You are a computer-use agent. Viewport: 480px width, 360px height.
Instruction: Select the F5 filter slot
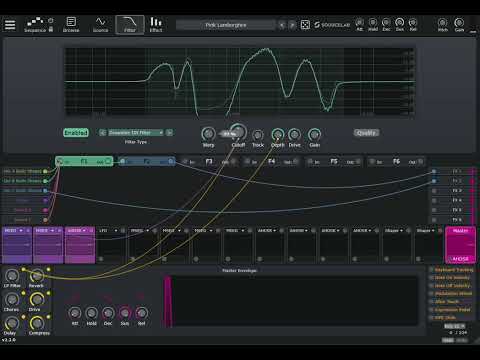click(334, 162)
